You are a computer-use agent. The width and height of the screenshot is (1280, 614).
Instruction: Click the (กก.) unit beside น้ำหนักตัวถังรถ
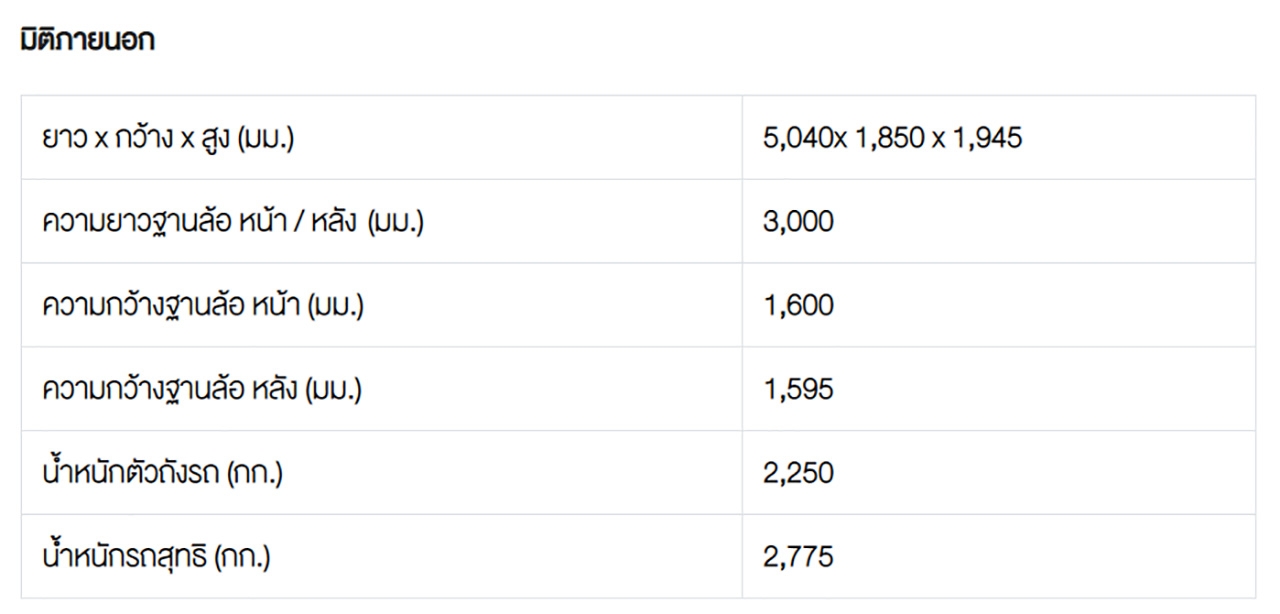click(x=255, y=473)
